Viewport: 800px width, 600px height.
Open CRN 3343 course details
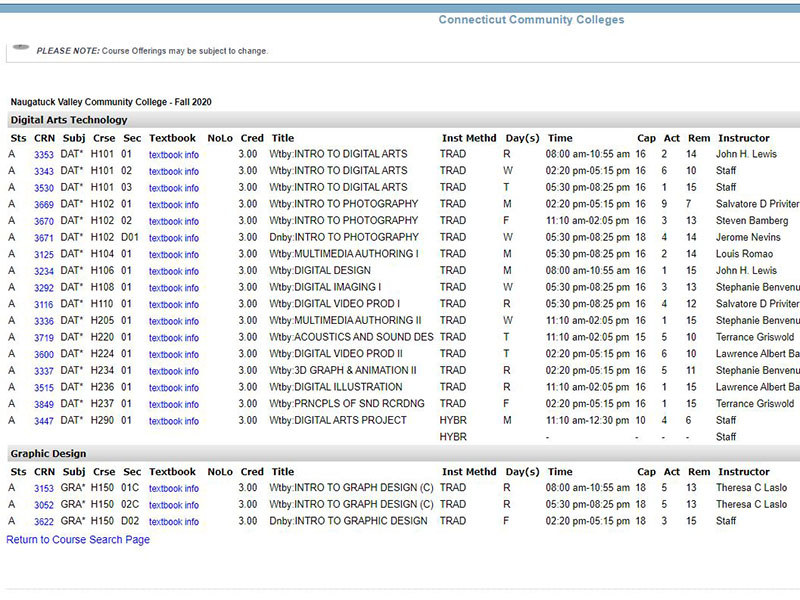pyautogui.click(x=44, y=171)
